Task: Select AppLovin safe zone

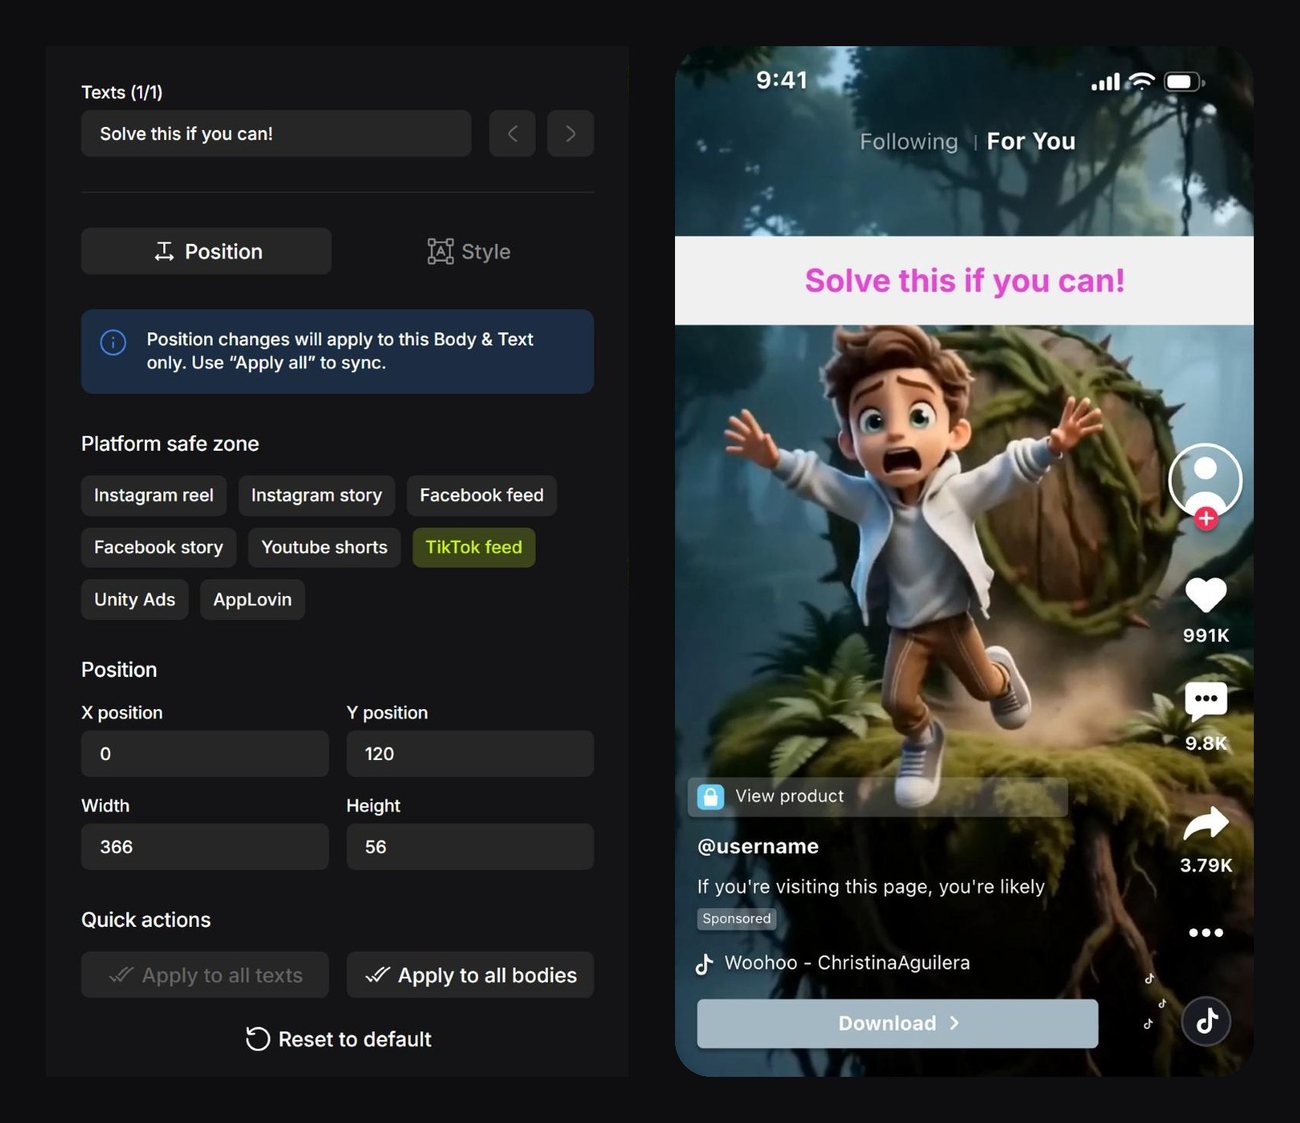Action: tap(252, 599)
